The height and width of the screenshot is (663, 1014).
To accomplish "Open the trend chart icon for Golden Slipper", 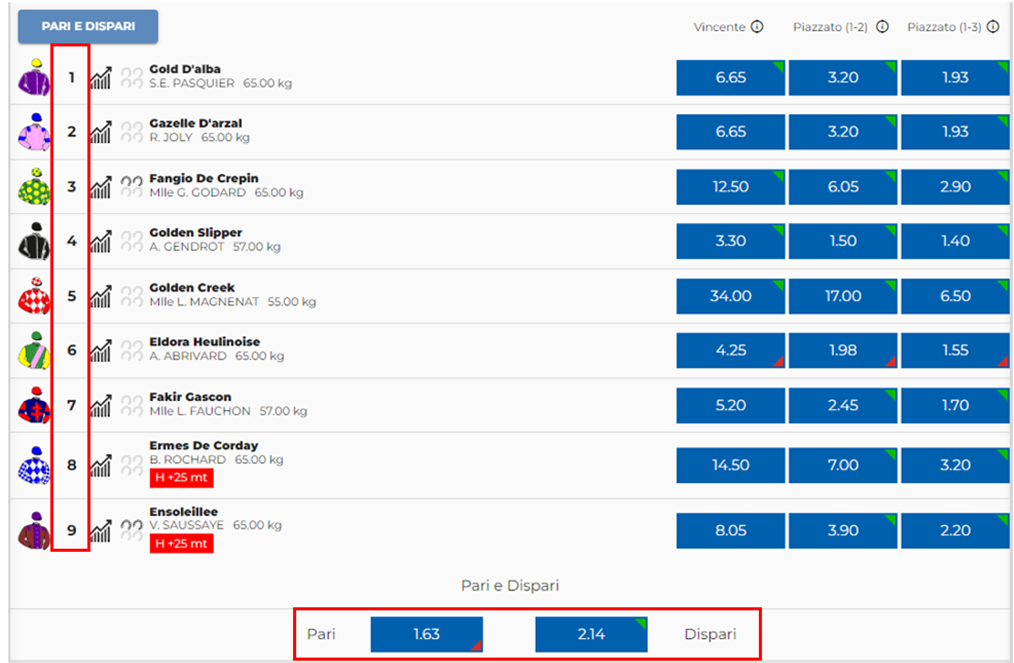I will (x=101, y=241).
